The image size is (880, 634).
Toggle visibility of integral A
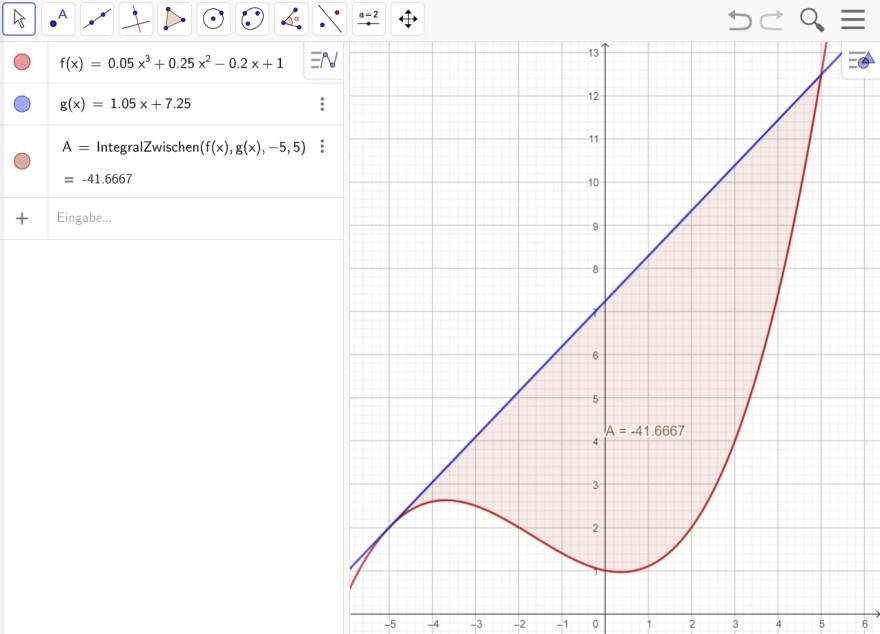pos(22,161)
